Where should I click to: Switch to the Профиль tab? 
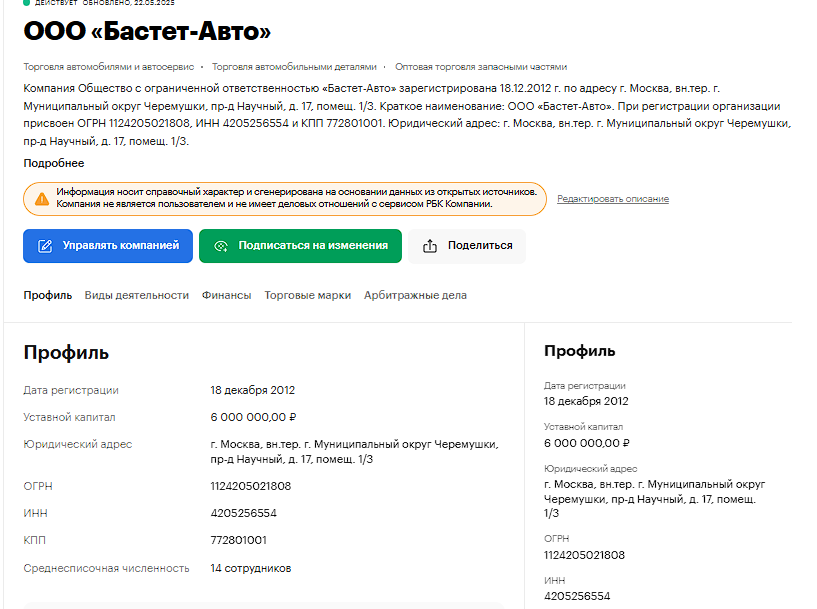tap(47, 295)
